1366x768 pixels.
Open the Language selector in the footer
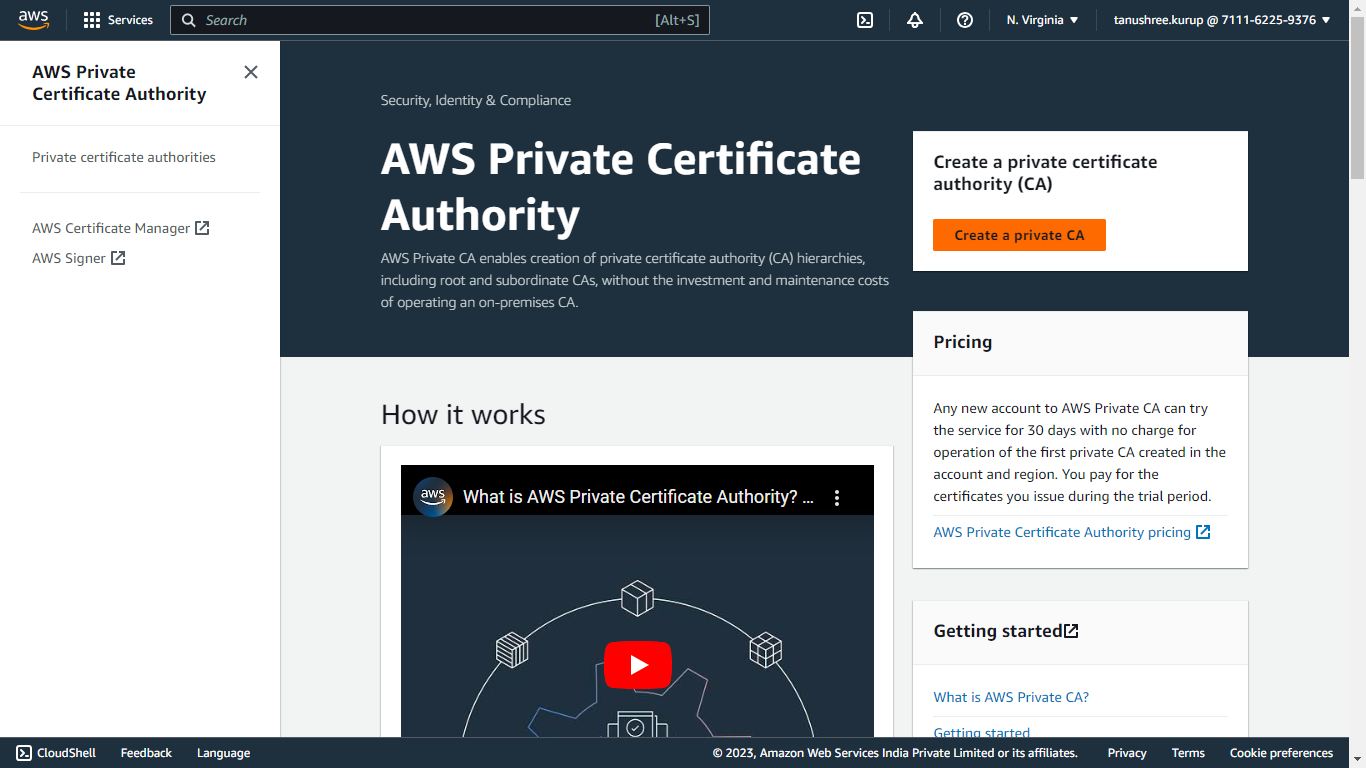coord(223,753)
